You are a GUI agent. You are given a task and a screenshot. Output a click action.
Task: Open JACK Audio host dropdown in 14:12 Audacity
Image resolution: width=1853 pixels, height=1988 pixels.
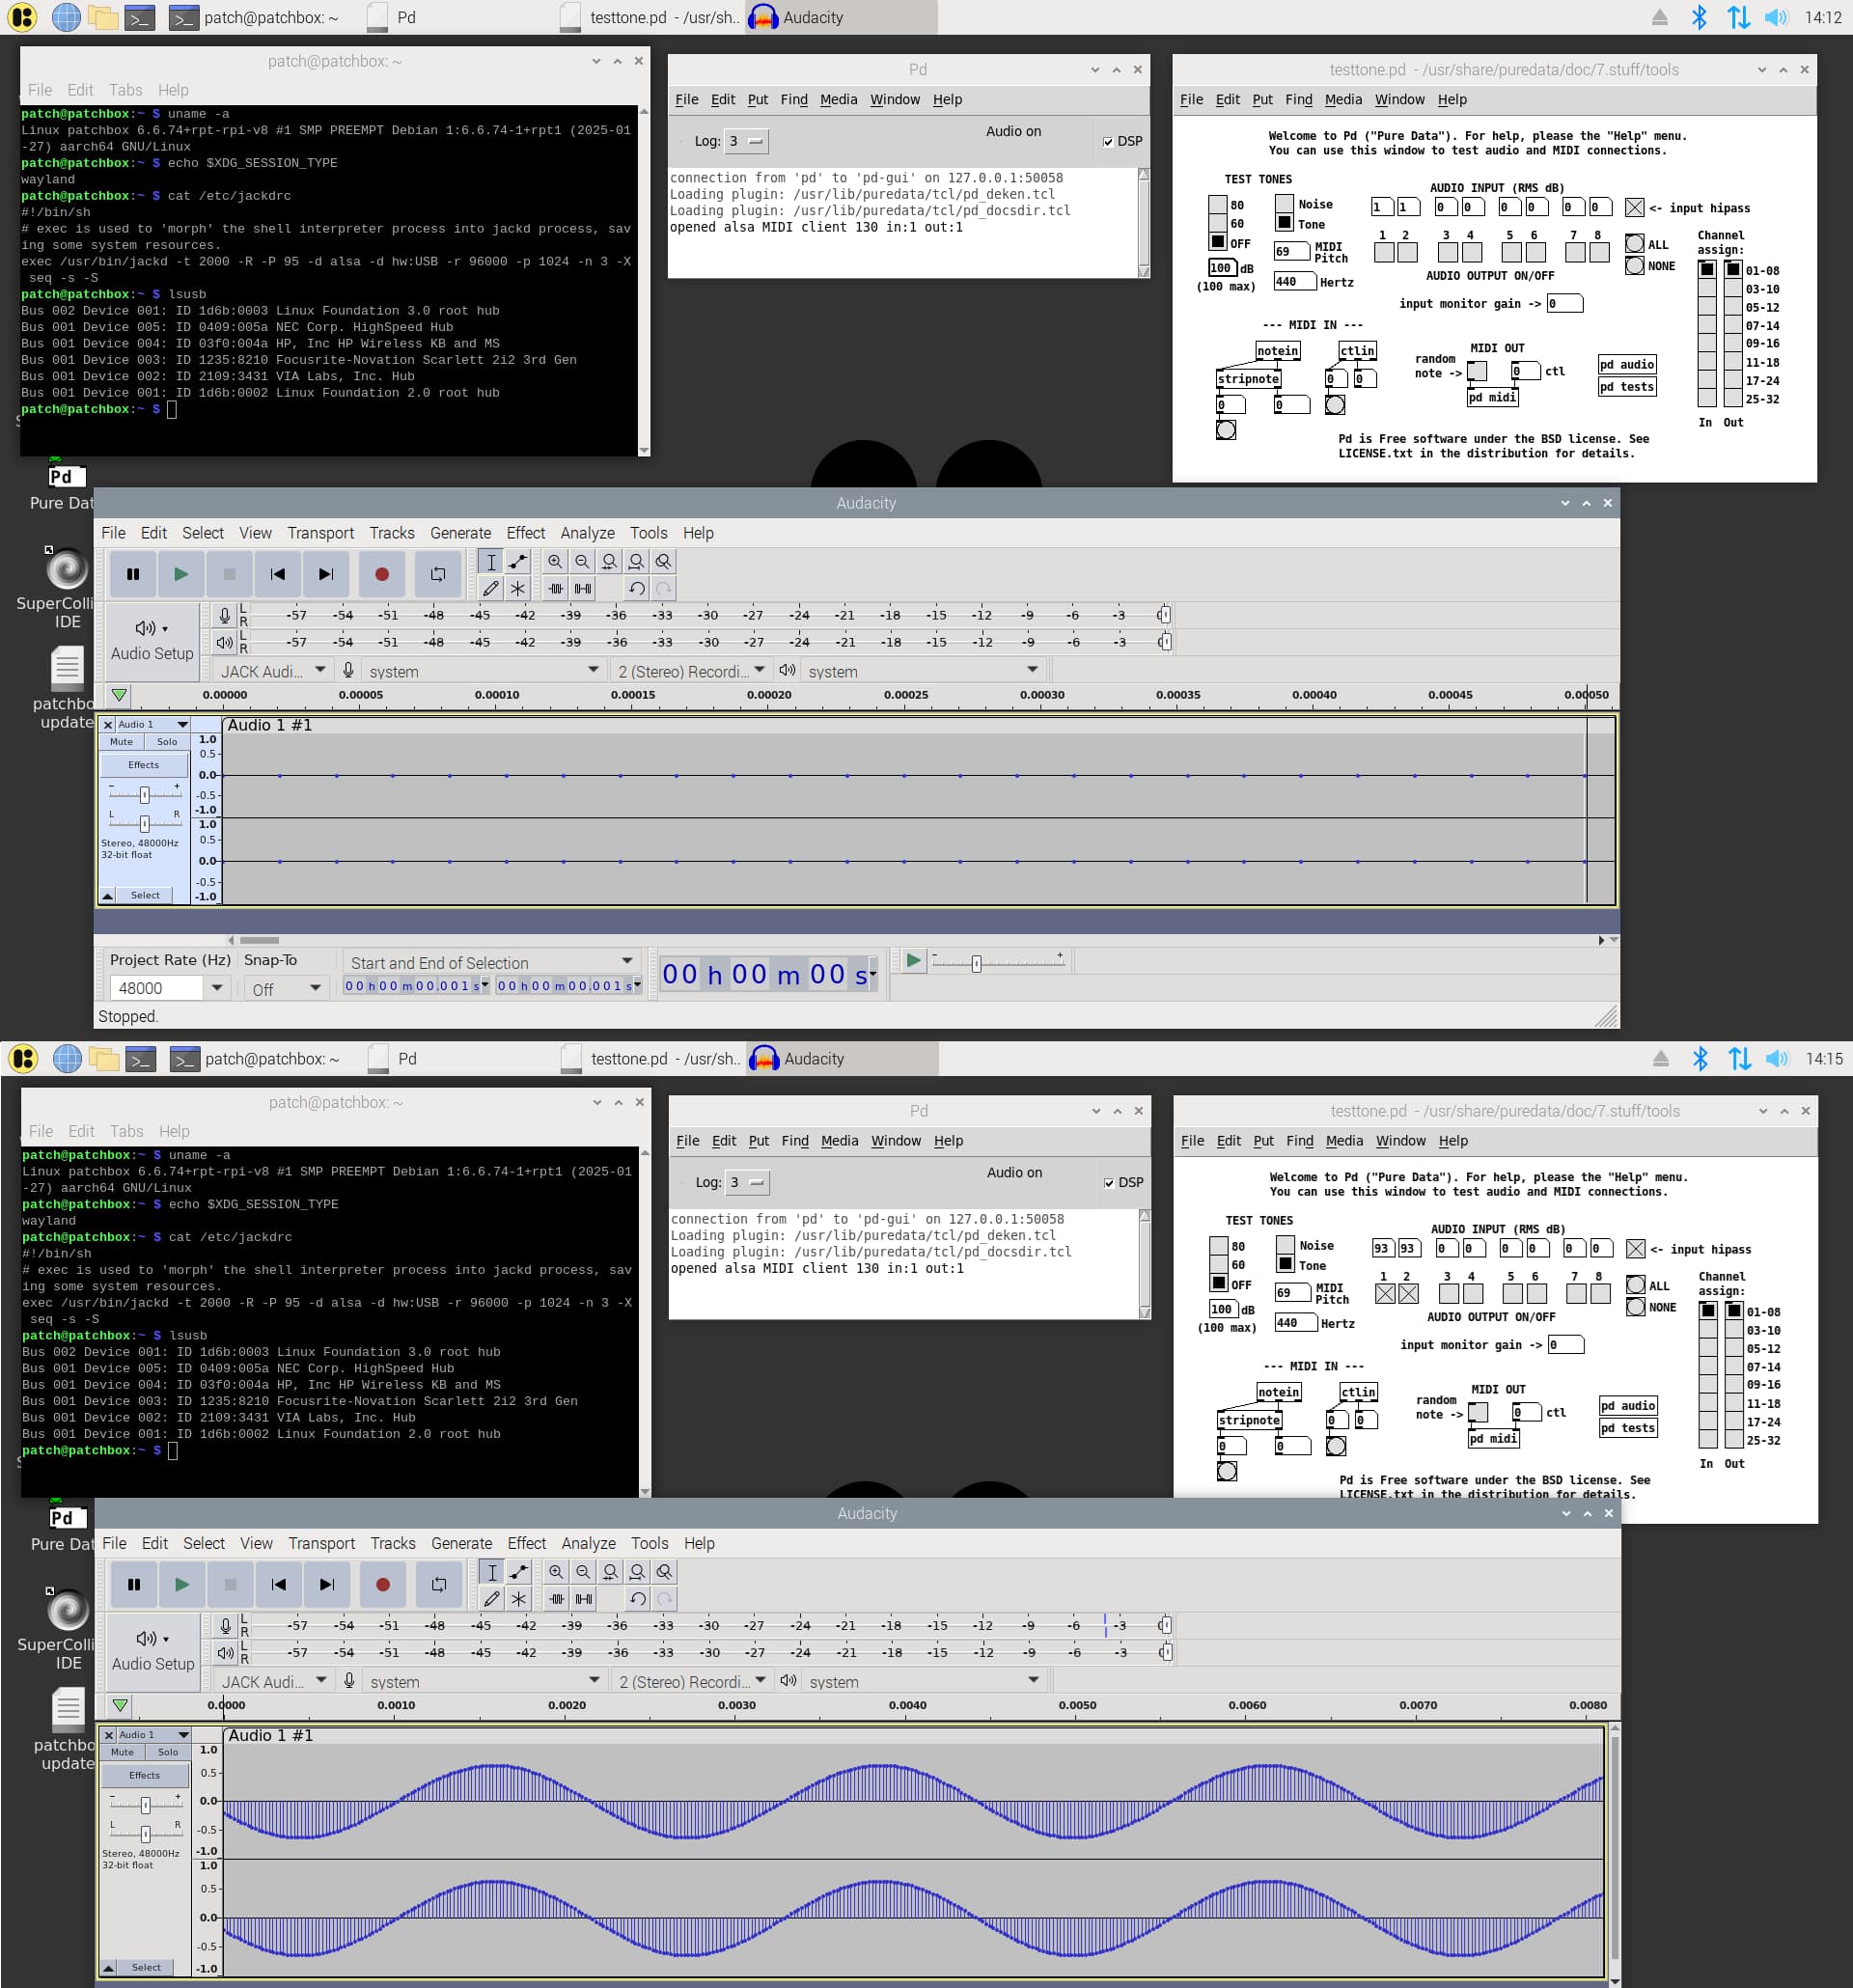(x=272, y=671)
